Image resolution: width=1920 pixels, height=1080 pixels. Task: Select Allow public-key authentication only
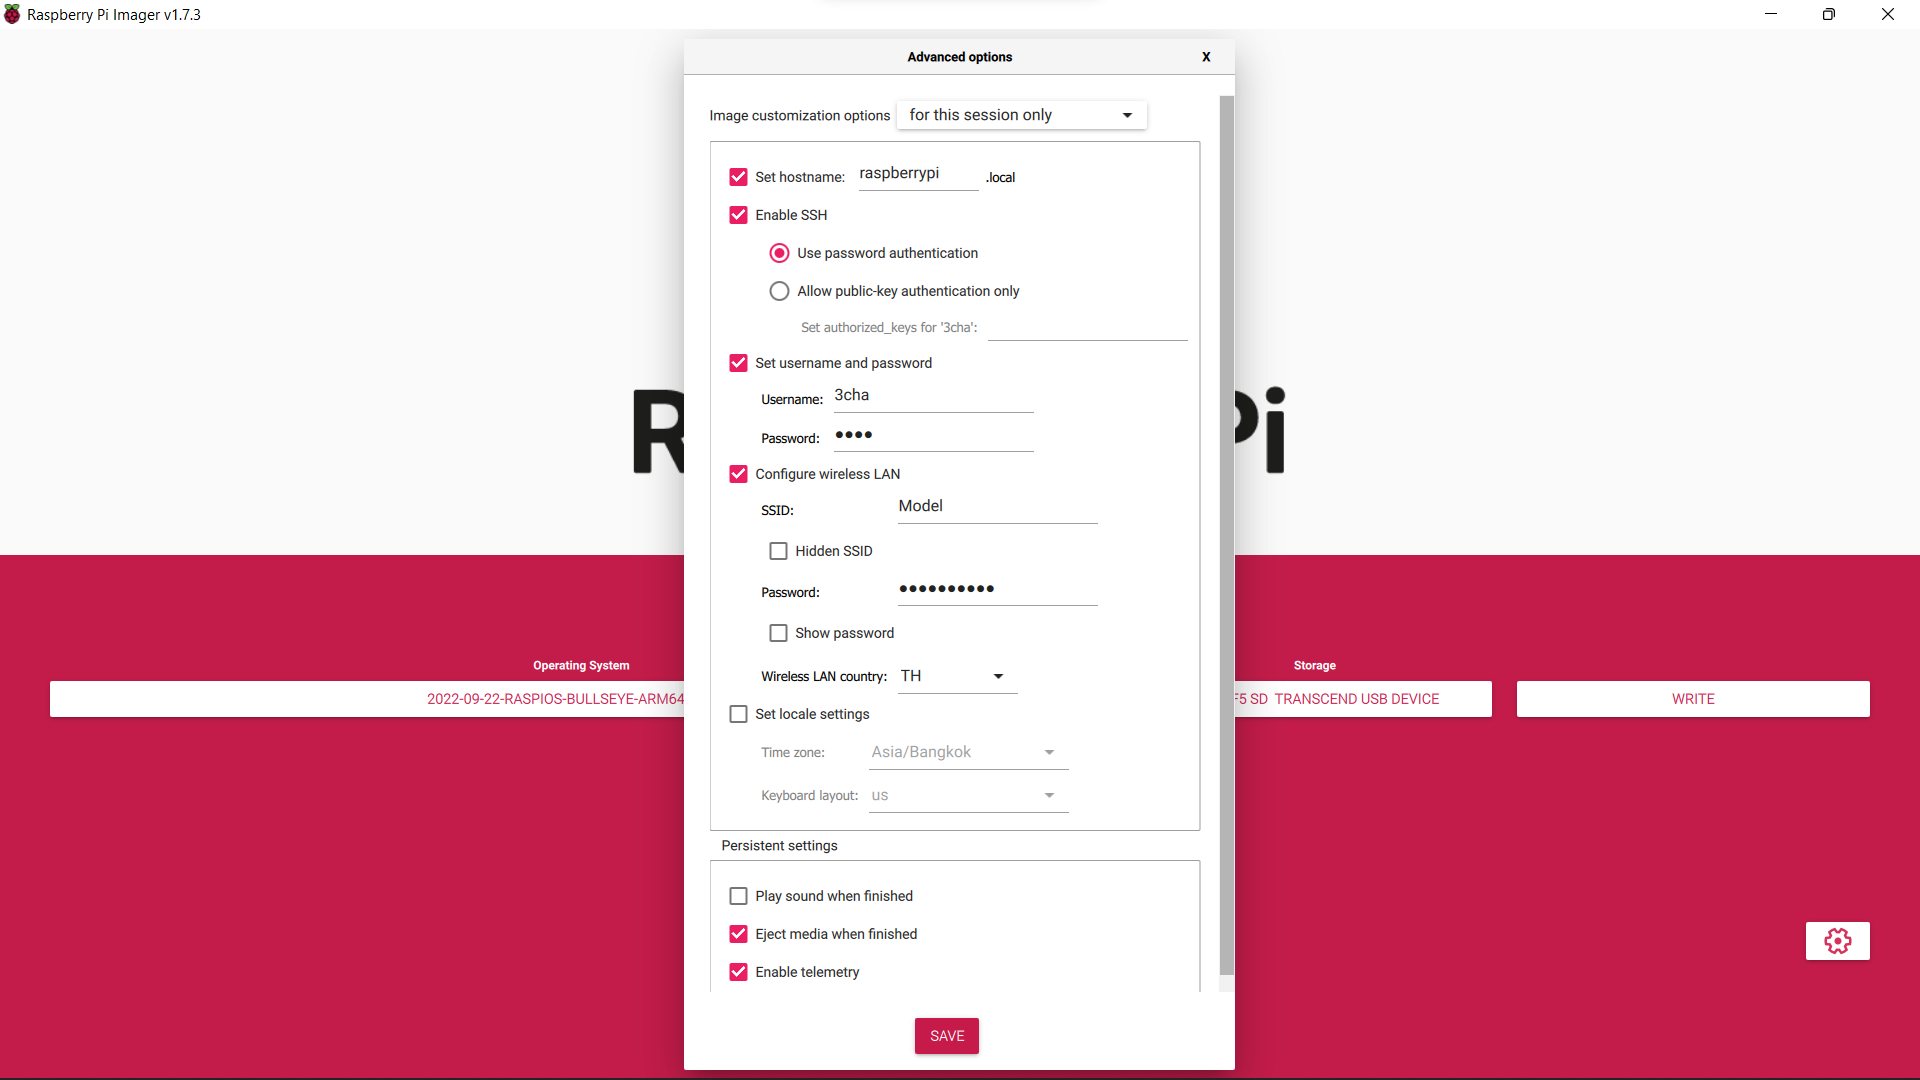[779, 290]
